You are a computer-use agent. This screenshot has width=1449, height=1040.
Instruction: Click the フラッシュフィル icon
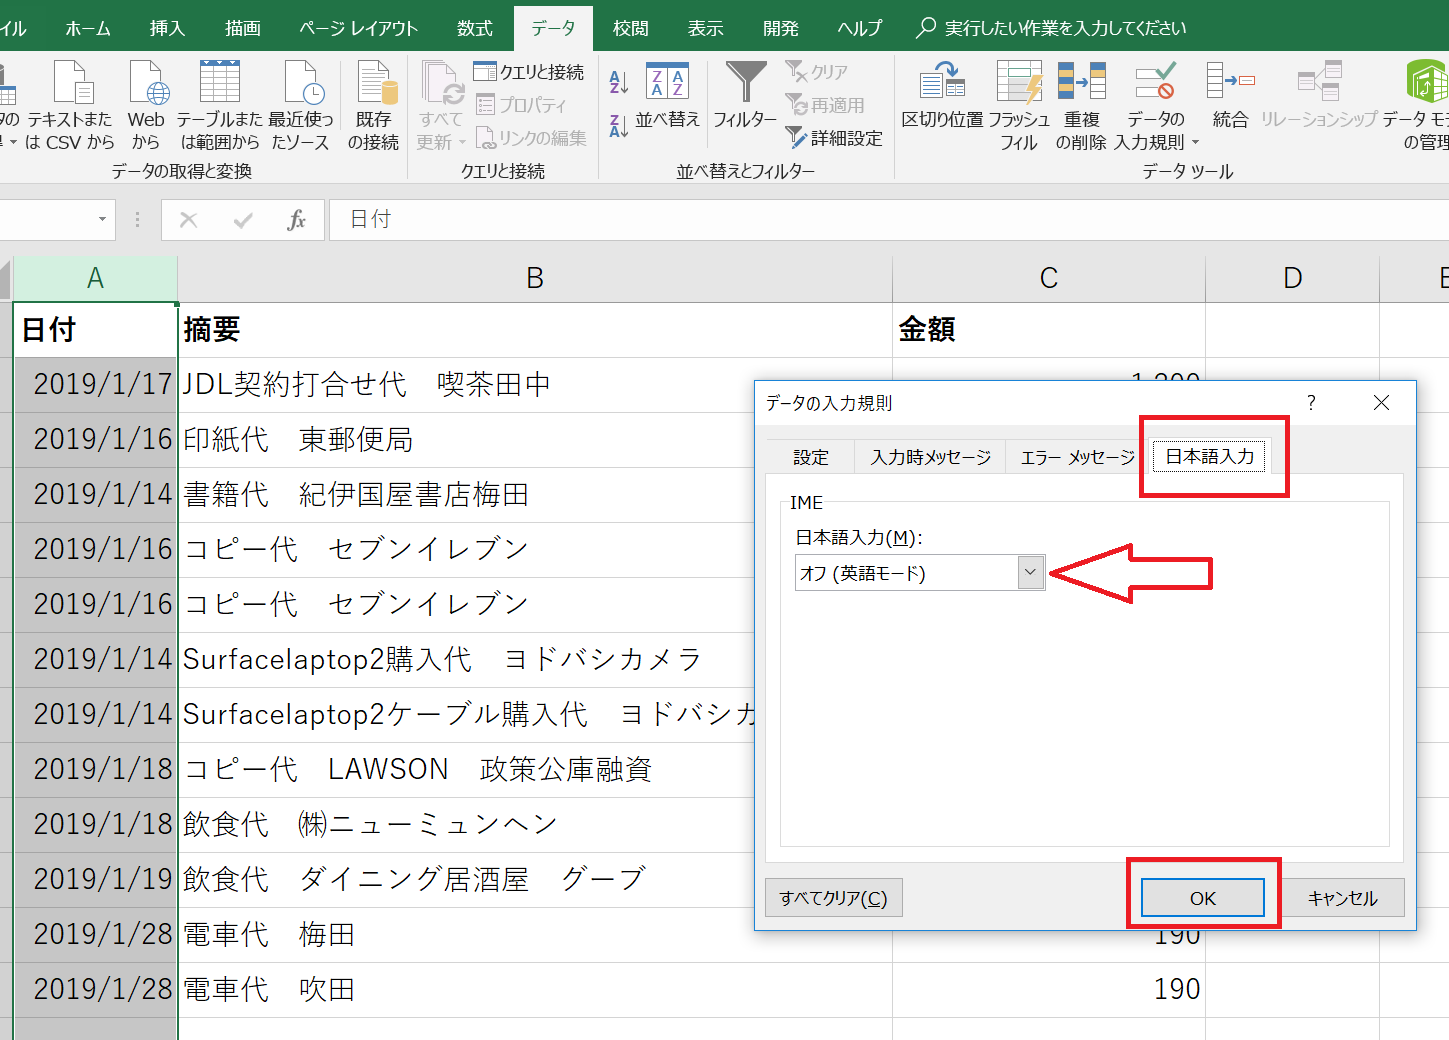pos(1019,83)
